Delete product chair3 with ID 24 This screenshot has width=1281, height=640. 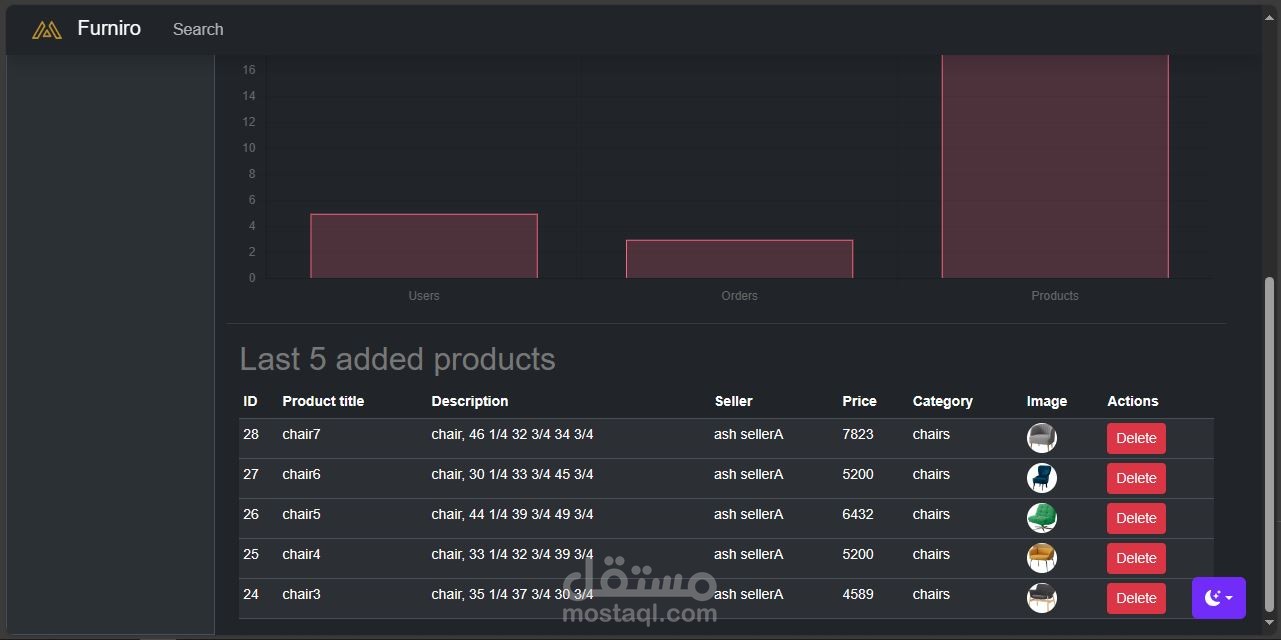(1136, 598)
